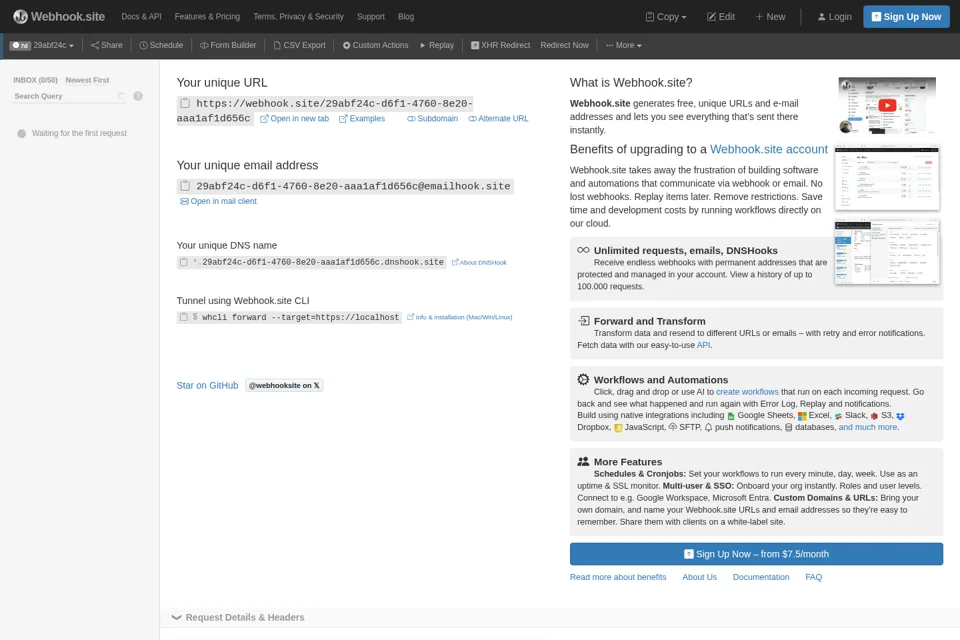
Task: Click Waiting for the first request entry
Action: pos(73,133)
